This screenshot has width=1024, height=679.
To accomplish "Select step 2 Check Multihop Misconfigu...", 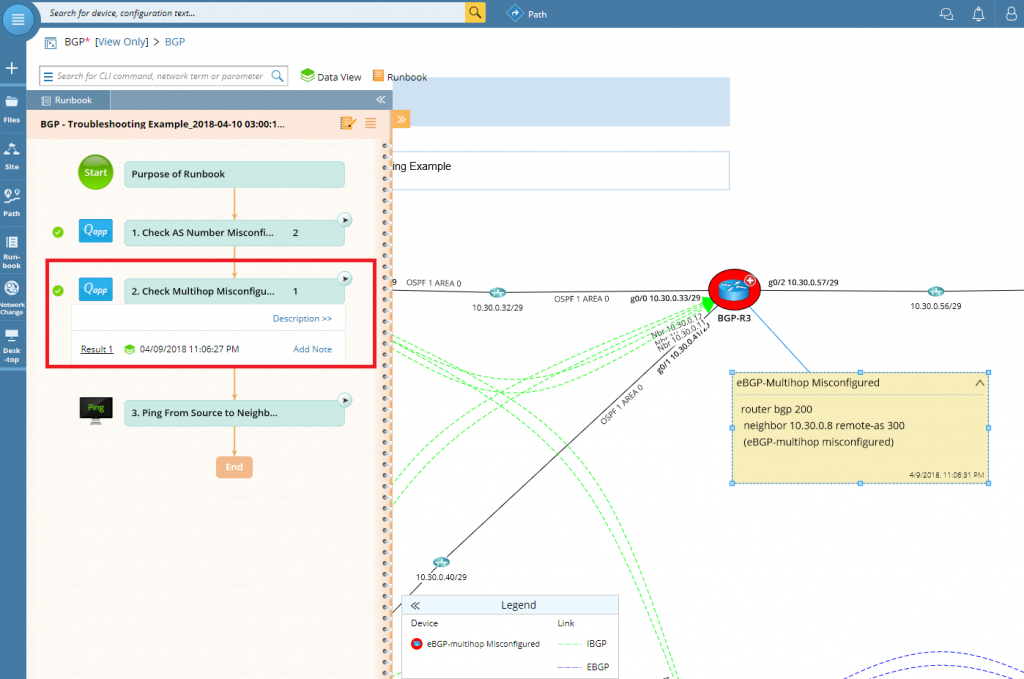I will point(234,291).
